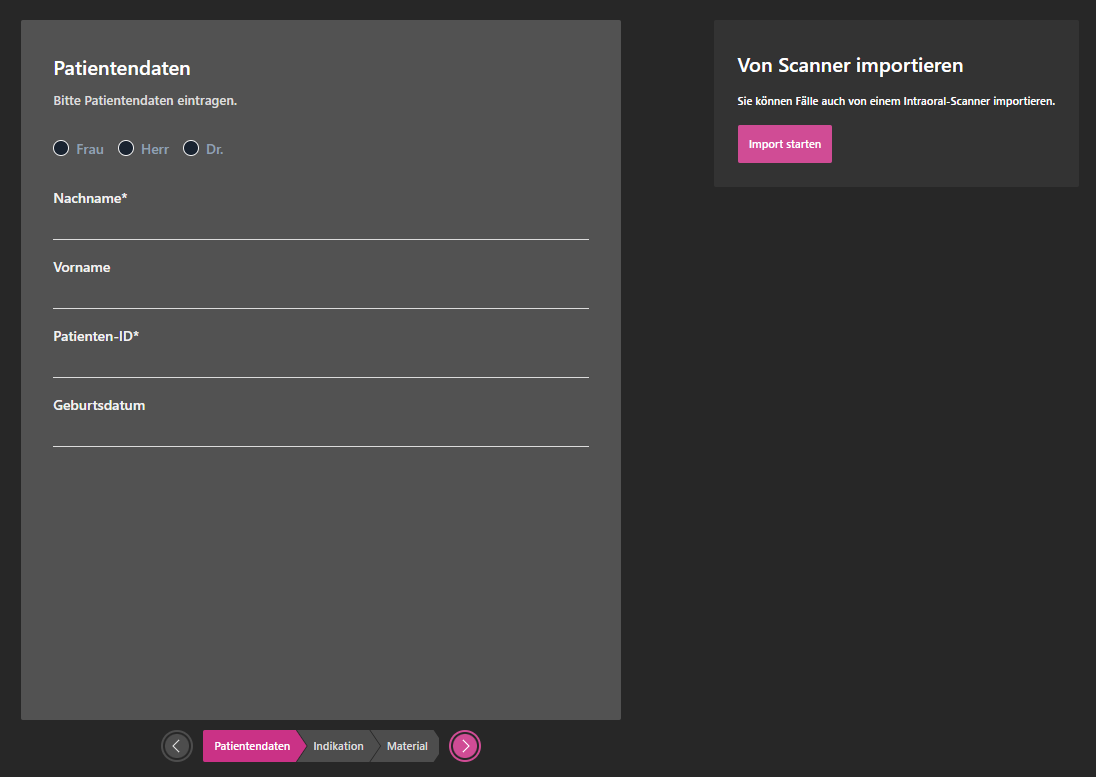The height and width of the screenshot is (777, 1096).
Task: Go back using the left arrow button
Action: click(x=177, y=746)
